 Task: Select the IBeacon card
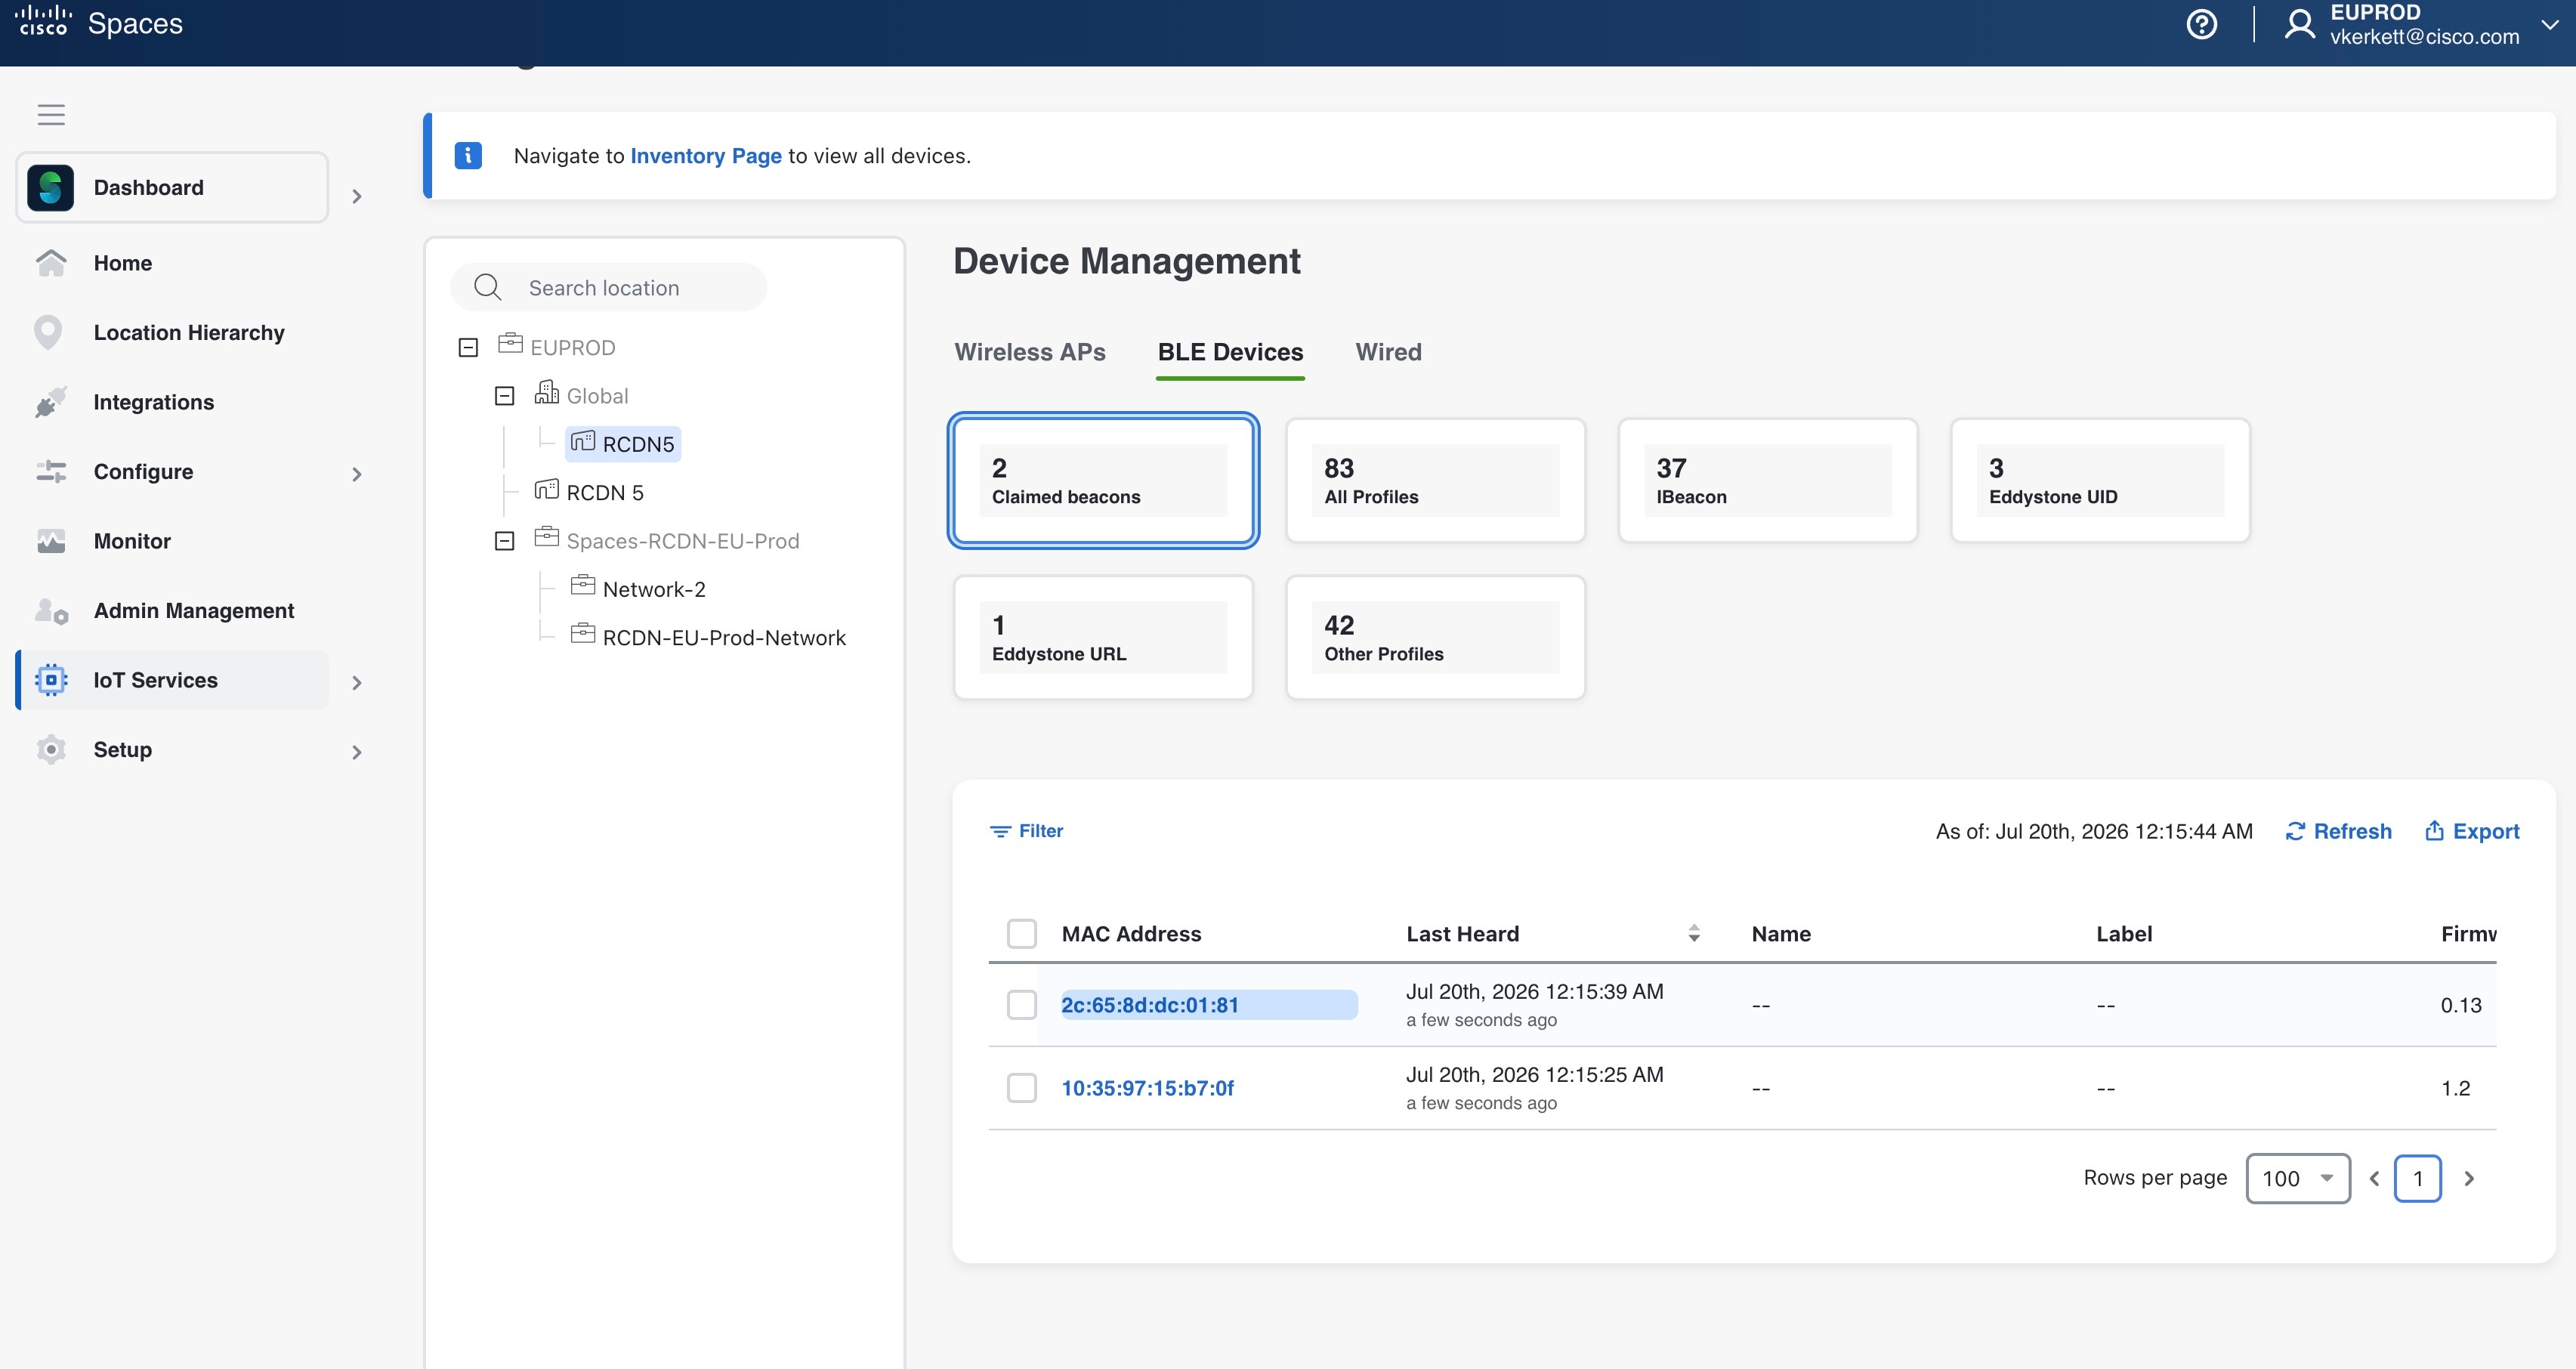pyautogui.click(x=1767, y=480)
